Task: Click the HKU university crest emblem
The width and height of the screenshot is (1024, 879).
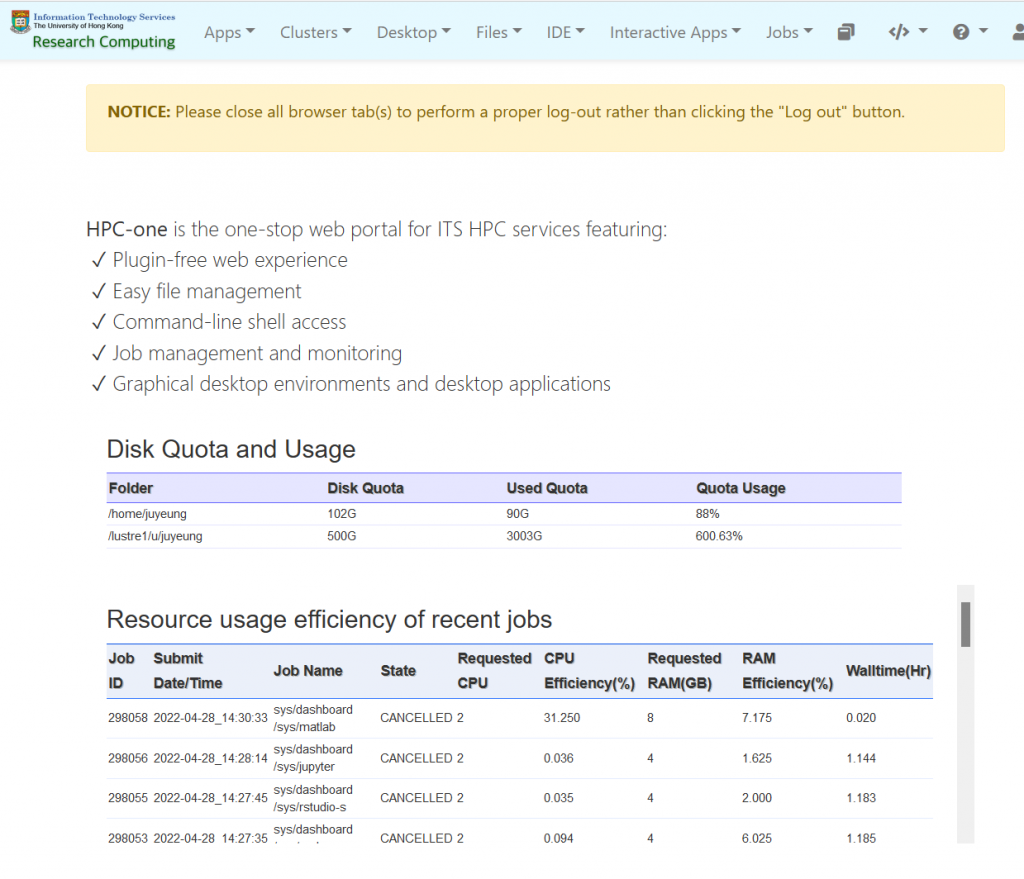Action: click(x=21, y=21)
